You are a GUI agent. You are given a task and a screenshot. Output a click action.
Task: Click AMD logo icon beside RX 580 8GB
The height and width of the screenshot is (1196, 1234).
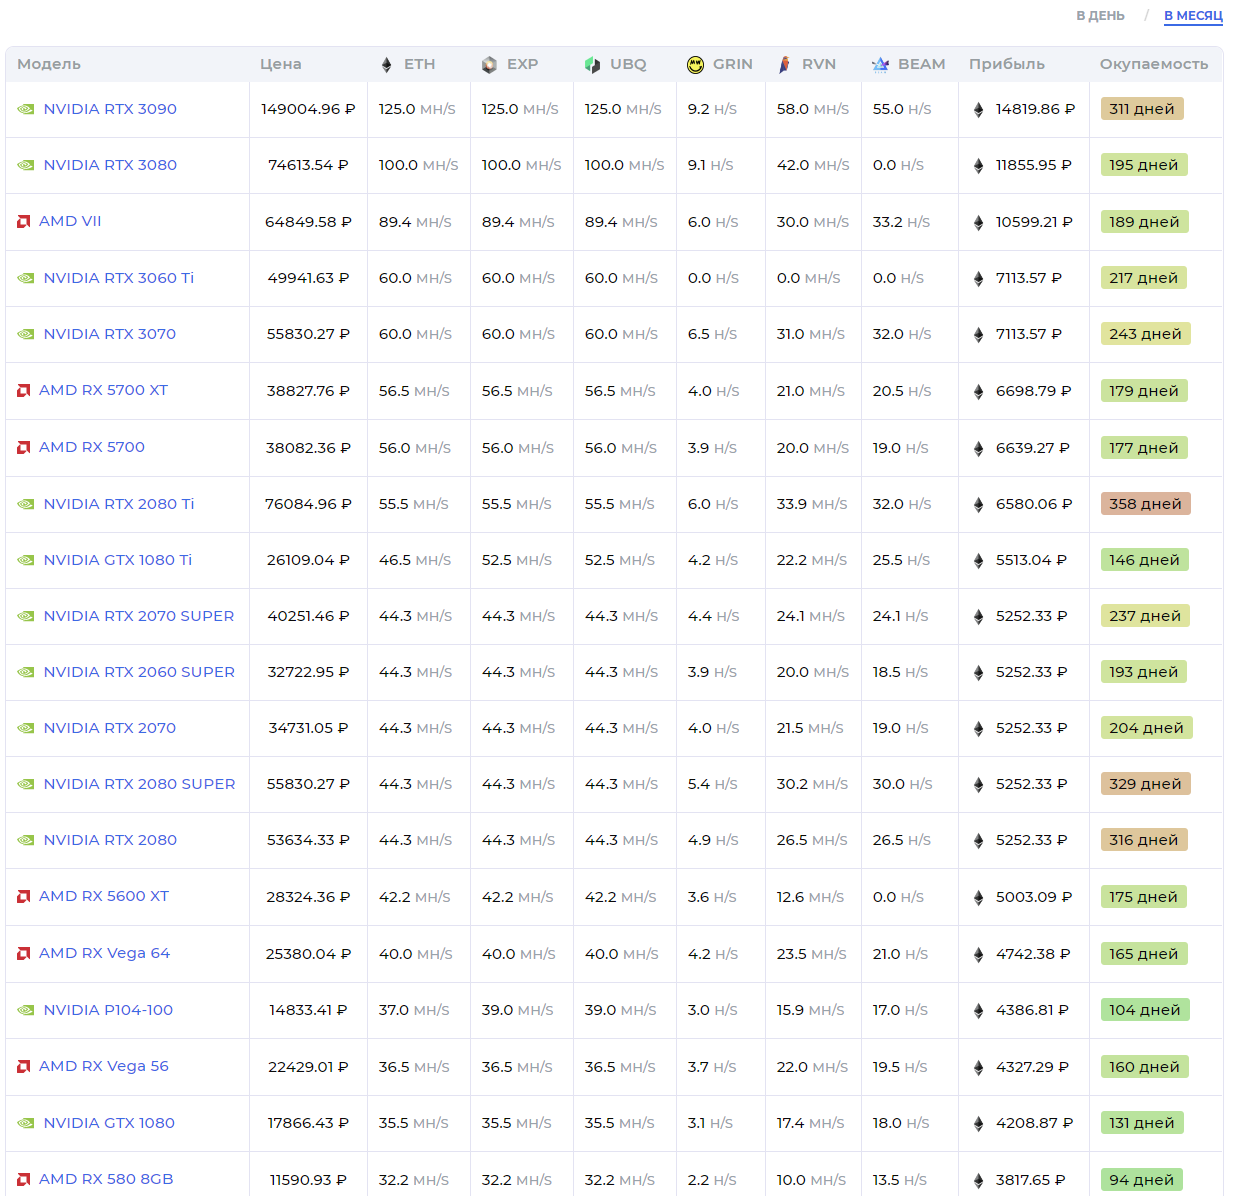(x=24, y=1180)
